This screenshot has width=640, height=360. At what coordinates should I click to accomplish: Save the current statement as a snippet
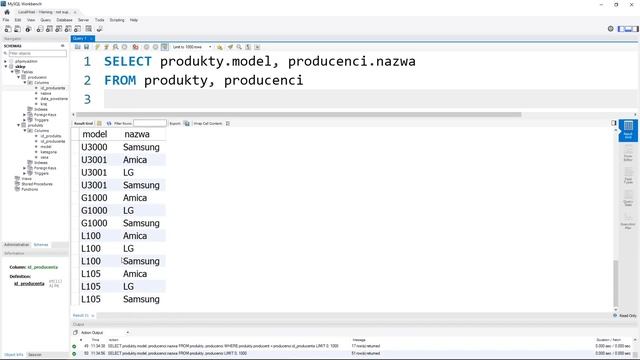coord(220,47)
